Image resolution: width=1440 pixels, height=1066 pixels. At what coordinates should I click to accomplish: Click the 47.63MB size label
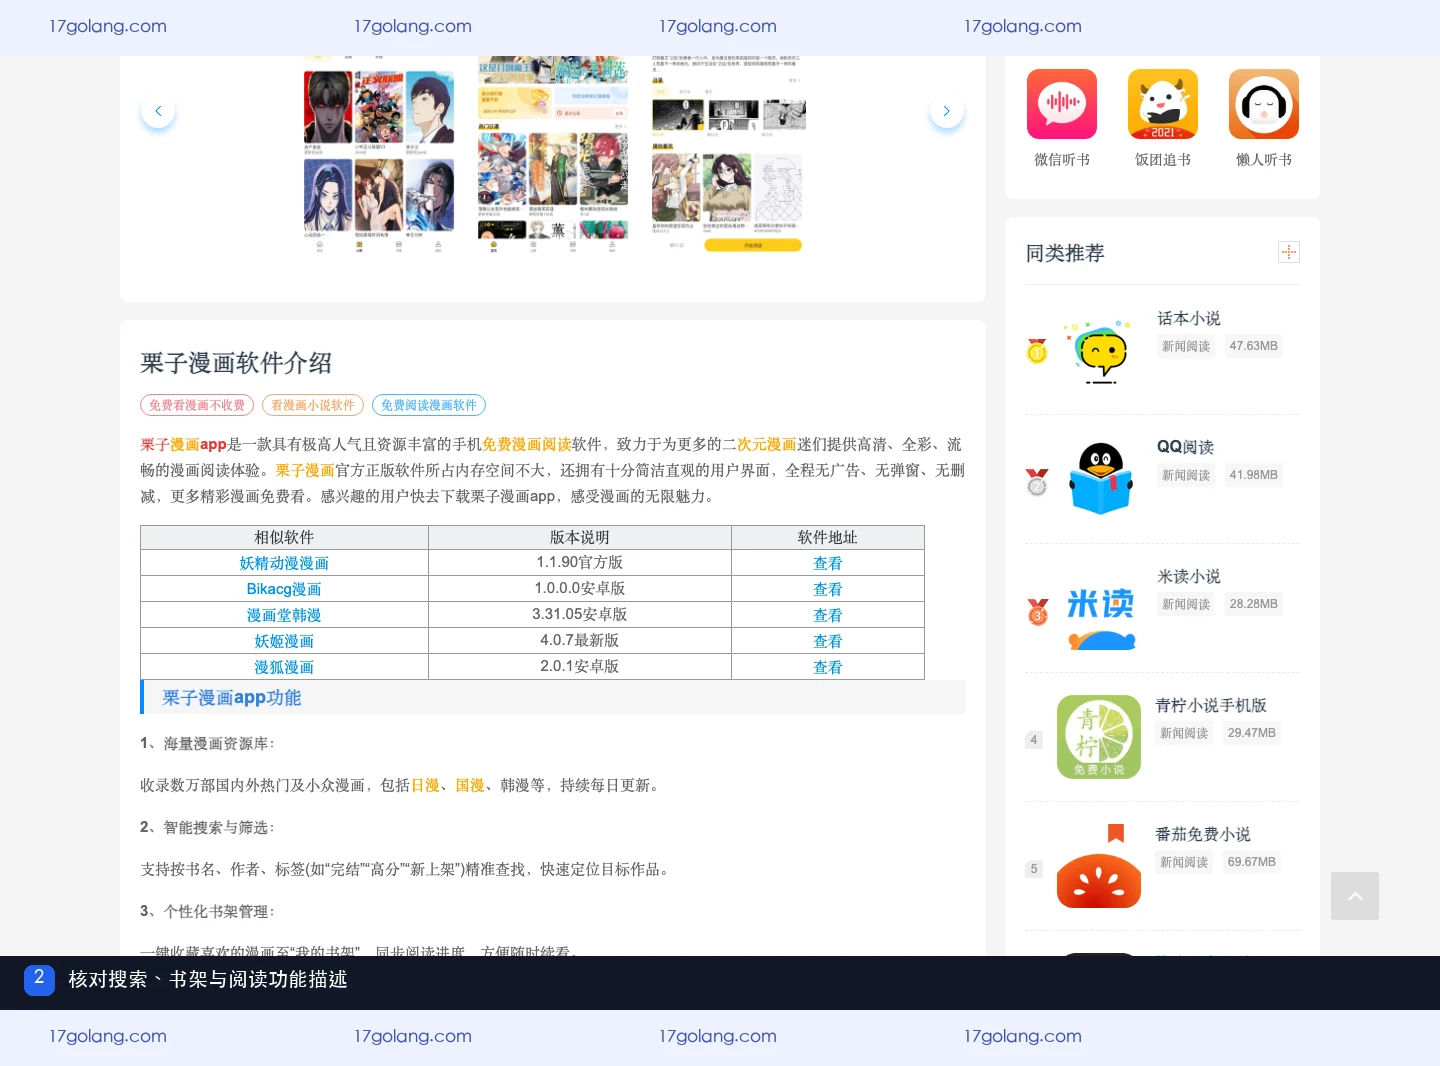point(1254,346)
